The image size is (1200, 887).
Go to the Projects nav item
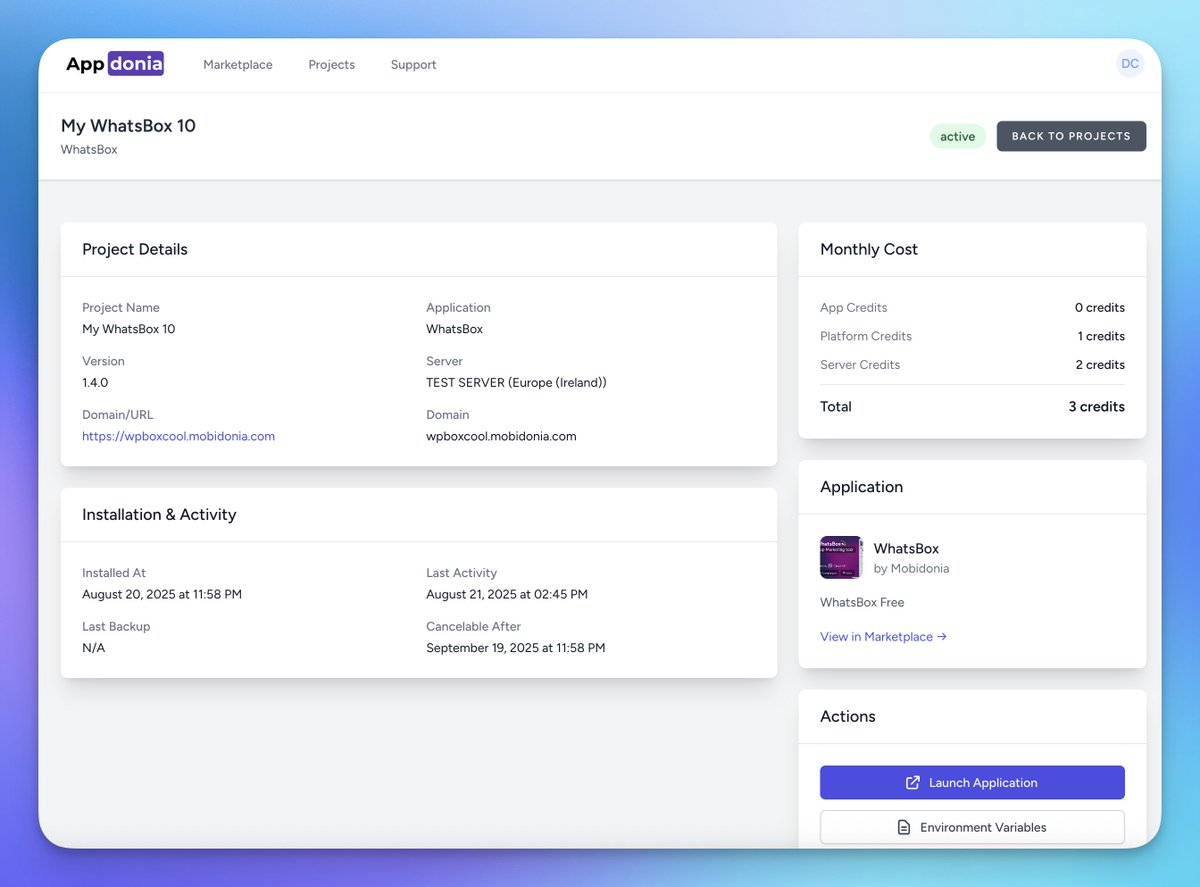point(332,65)
